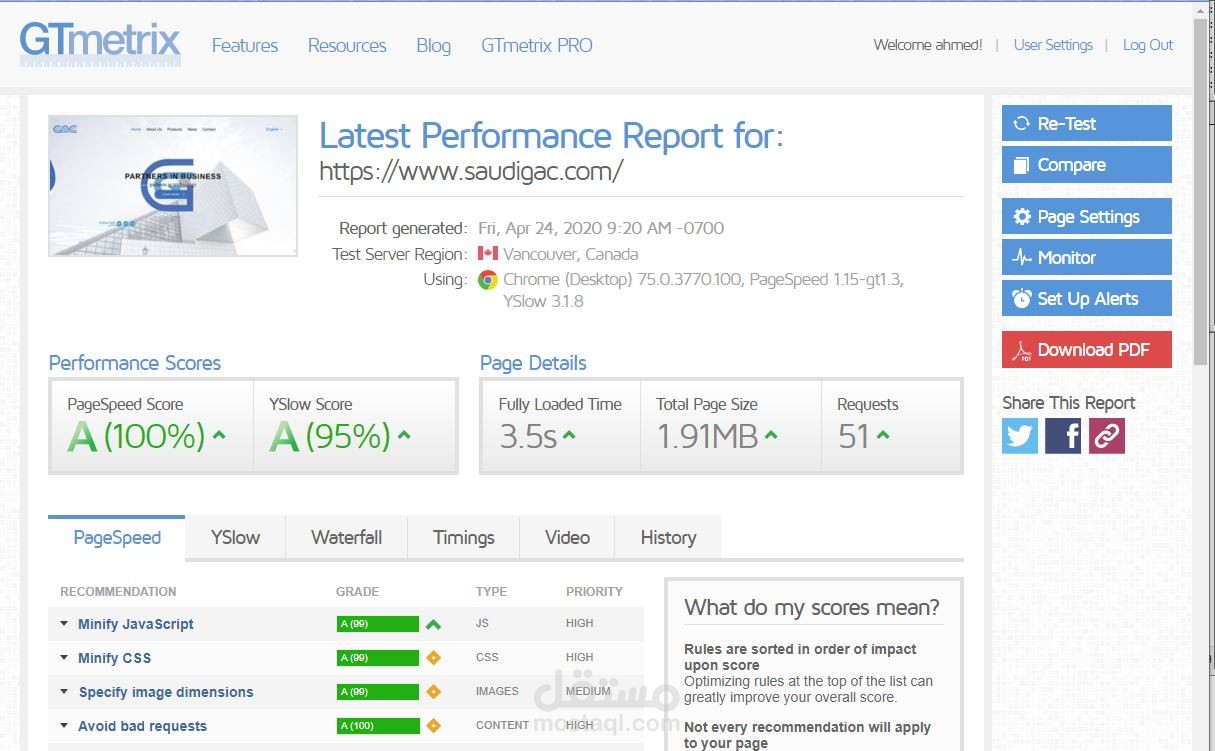This screenshot has width=1215, height=751.
Task: Expand the Minify JavaScript recommendation
Action: 64,624
